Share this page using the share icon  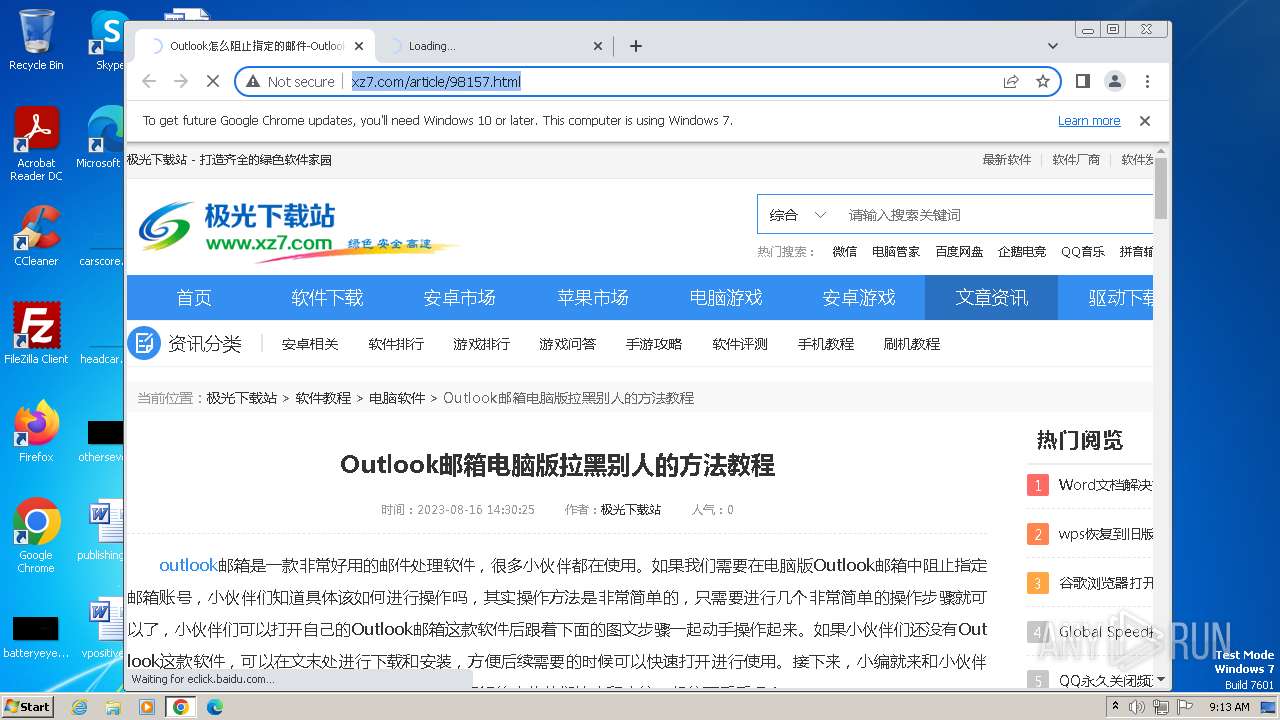1011,81
